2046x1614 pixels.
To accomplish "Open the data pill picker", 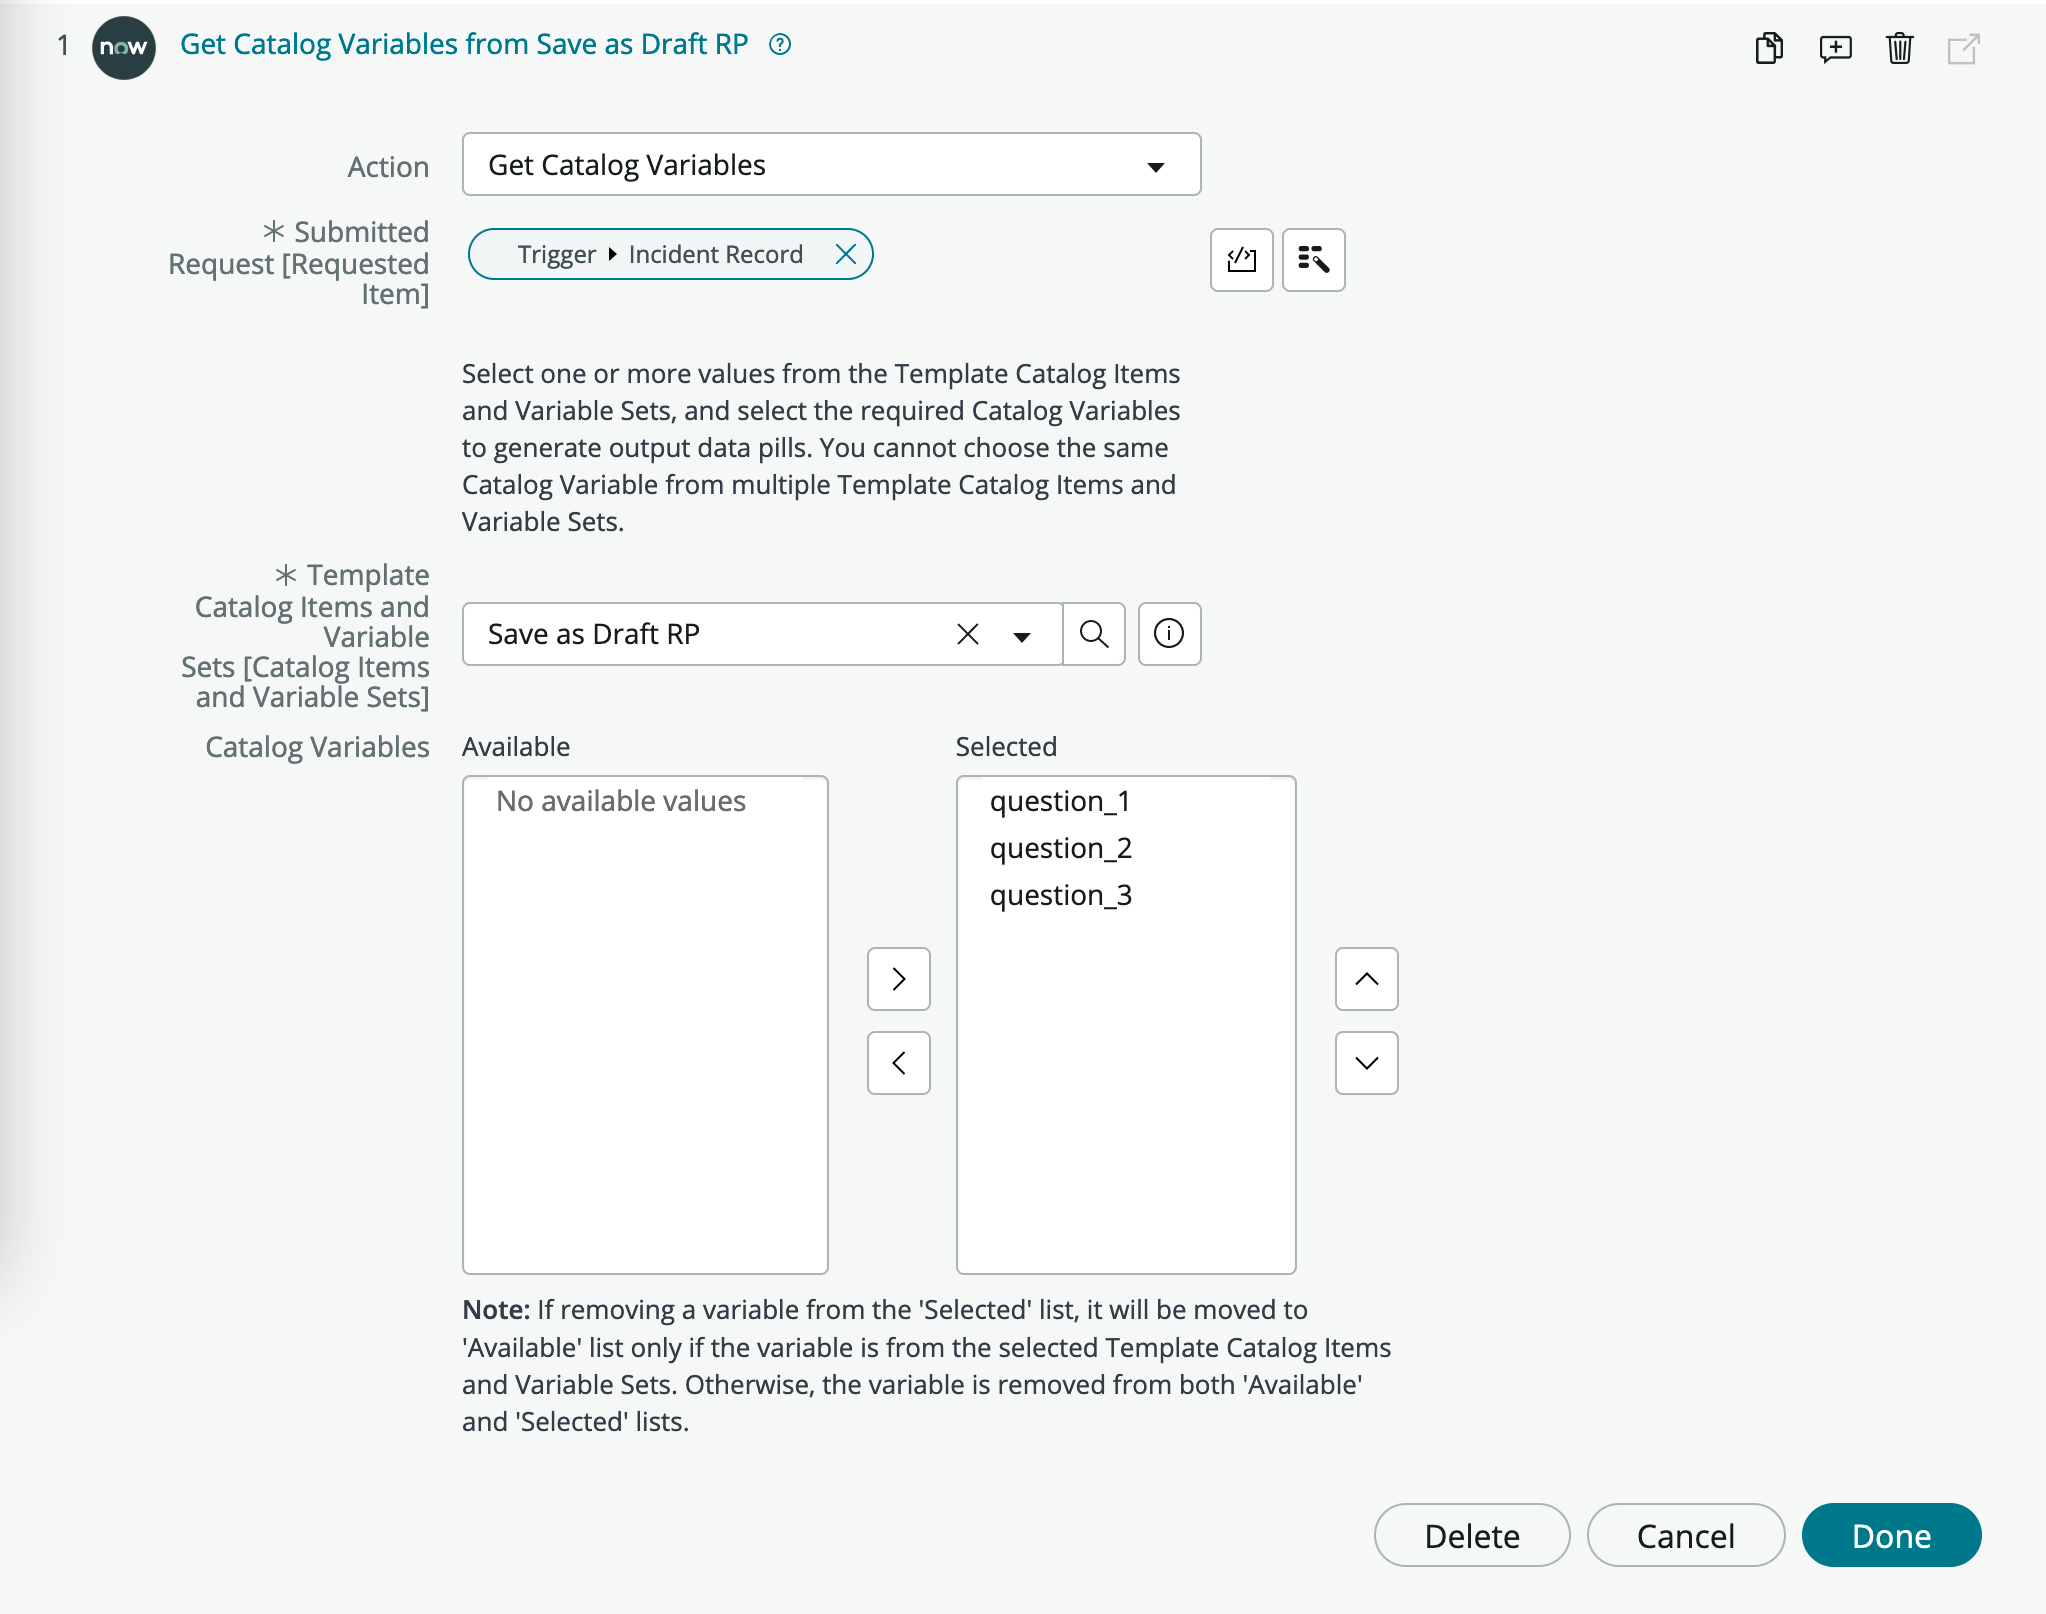I will [x=1314, y=260].
